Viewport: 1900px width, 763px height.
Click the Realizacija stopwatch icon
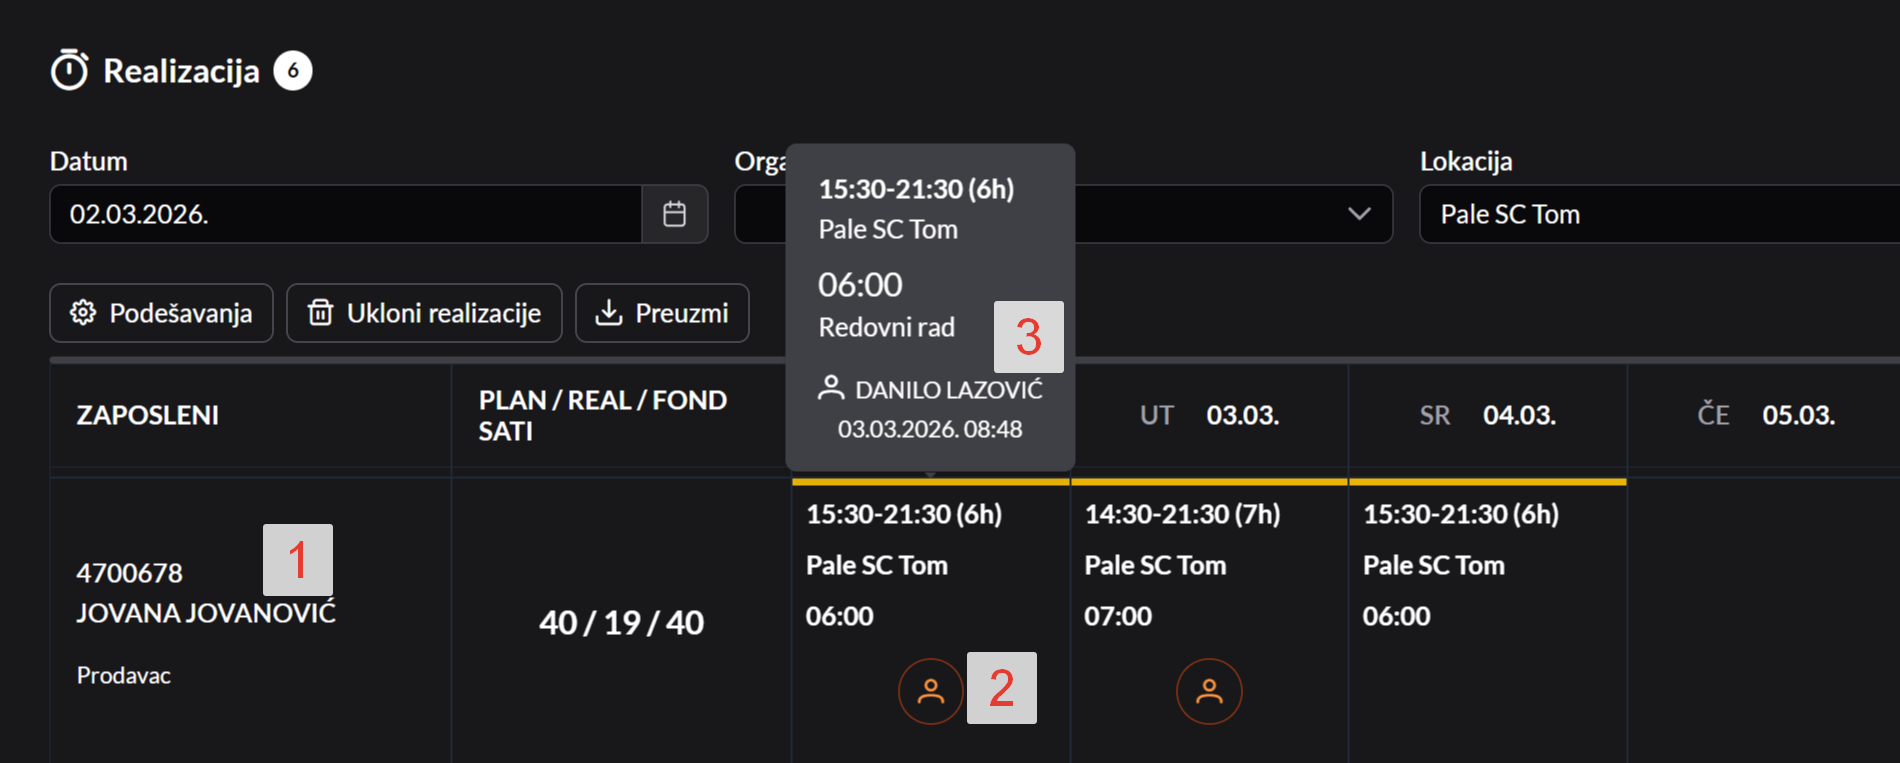(x=70, y=70)
